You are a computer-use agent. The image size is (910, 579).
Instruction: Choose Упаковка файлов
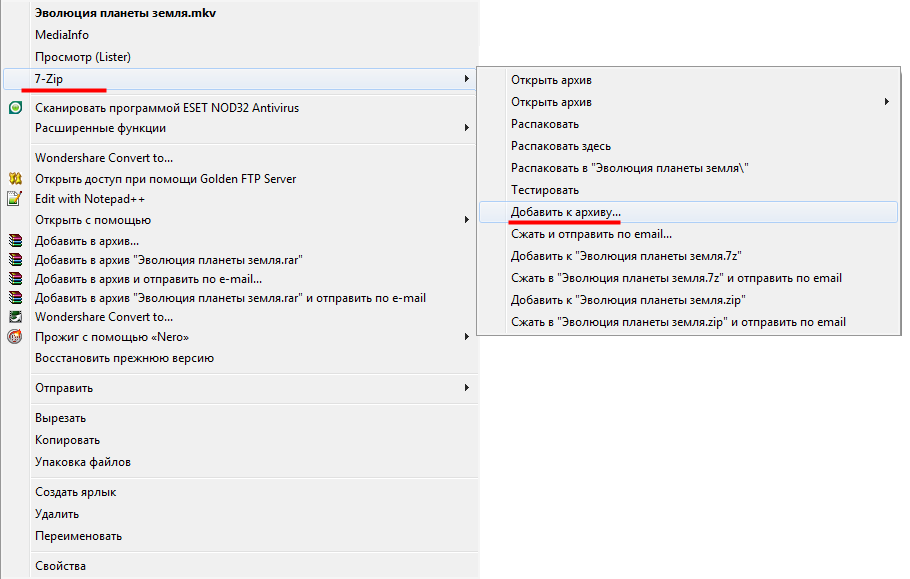[x=83, y=462]
